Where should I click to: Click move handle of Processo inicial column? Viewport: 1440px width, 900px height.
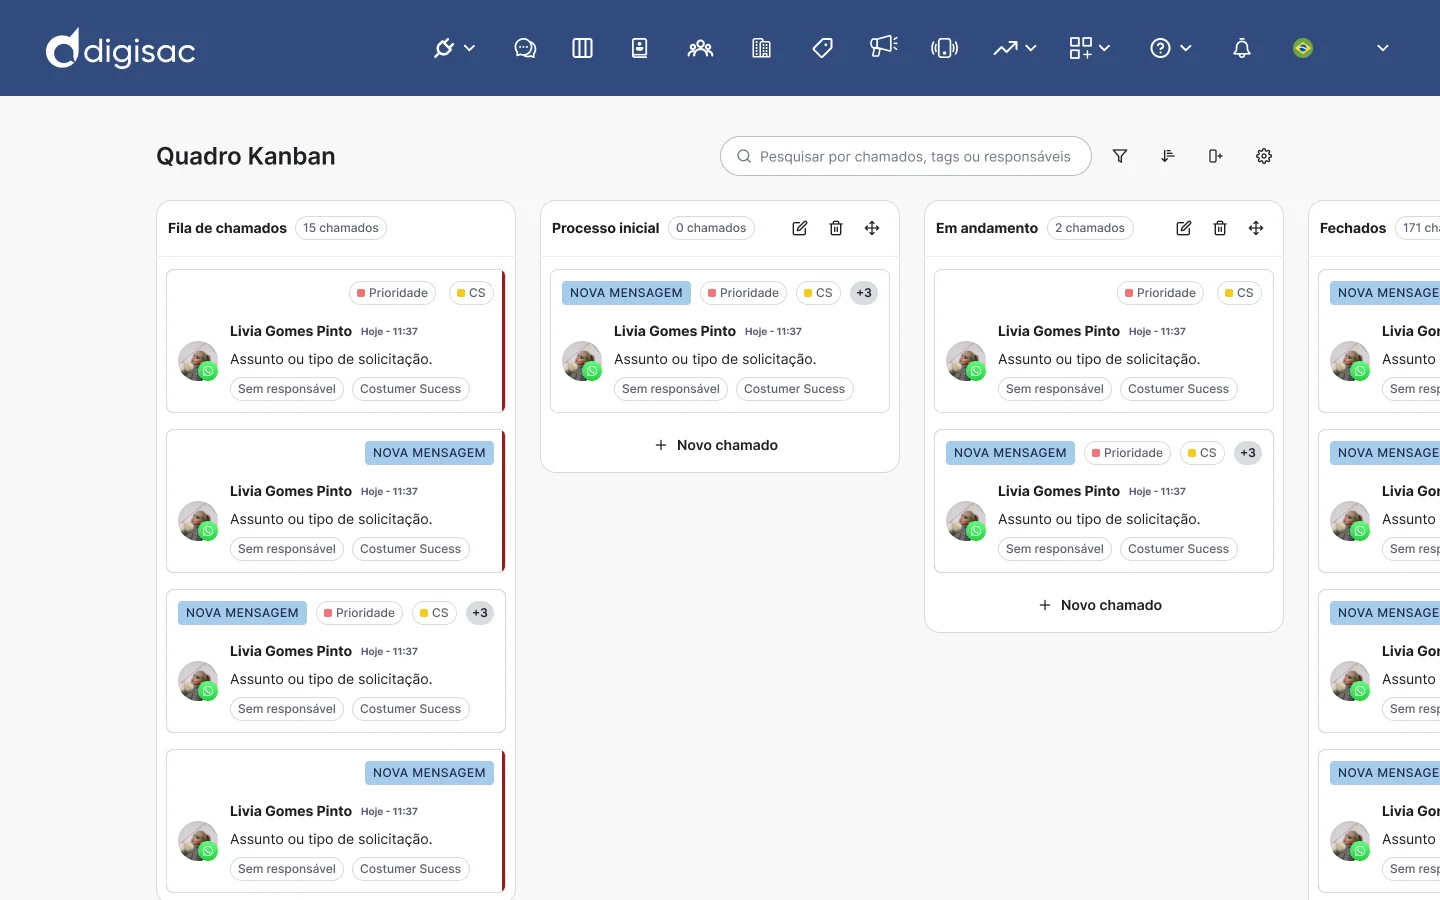pos(872,228)
